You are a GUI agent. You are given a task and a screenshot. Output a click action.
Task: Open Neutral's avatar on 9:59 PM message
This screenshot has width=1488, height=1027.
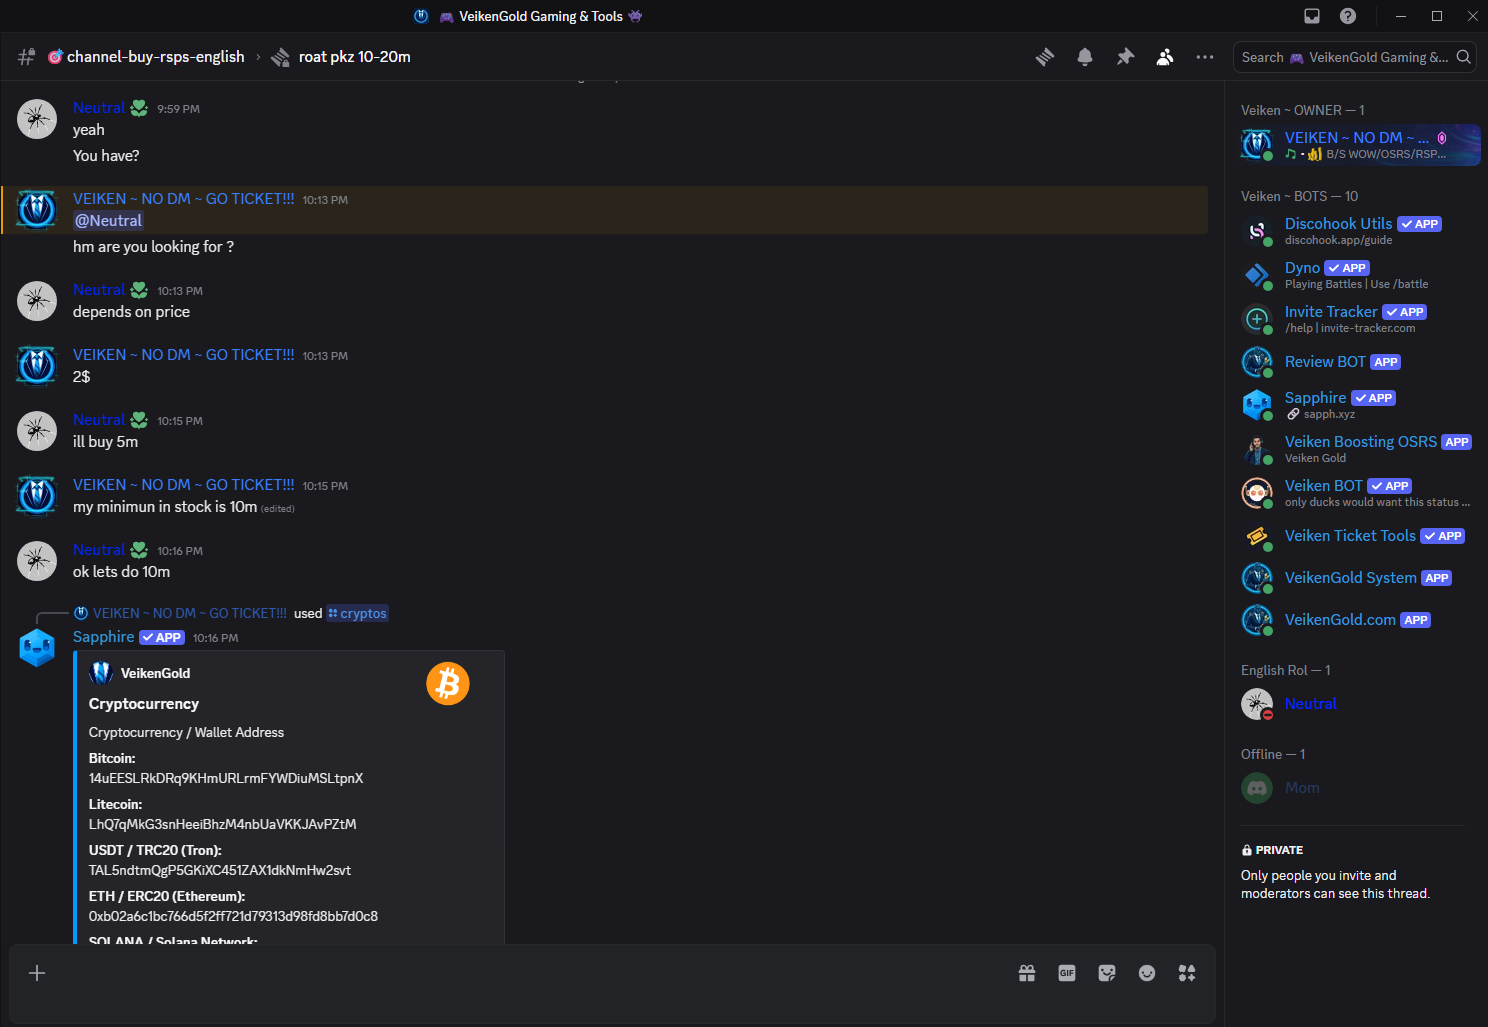(x=37, y=119)
